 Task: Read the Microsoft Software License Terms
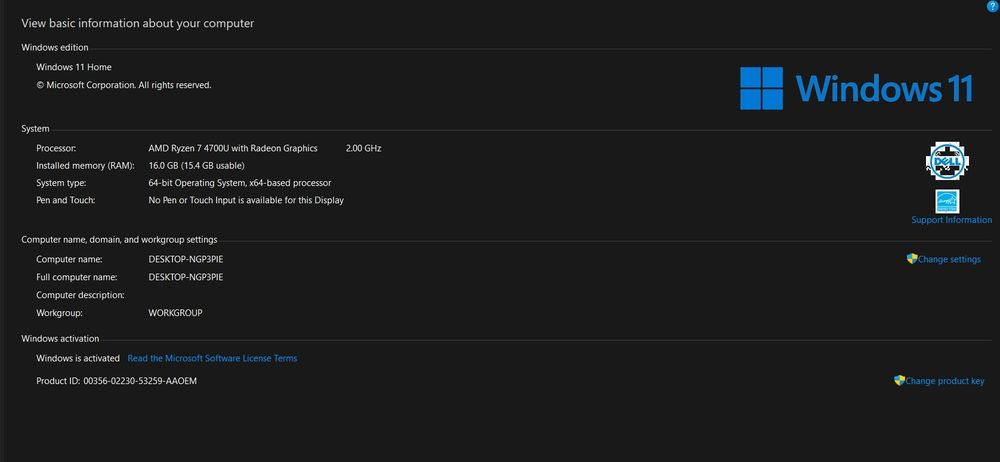pos(212,358)
